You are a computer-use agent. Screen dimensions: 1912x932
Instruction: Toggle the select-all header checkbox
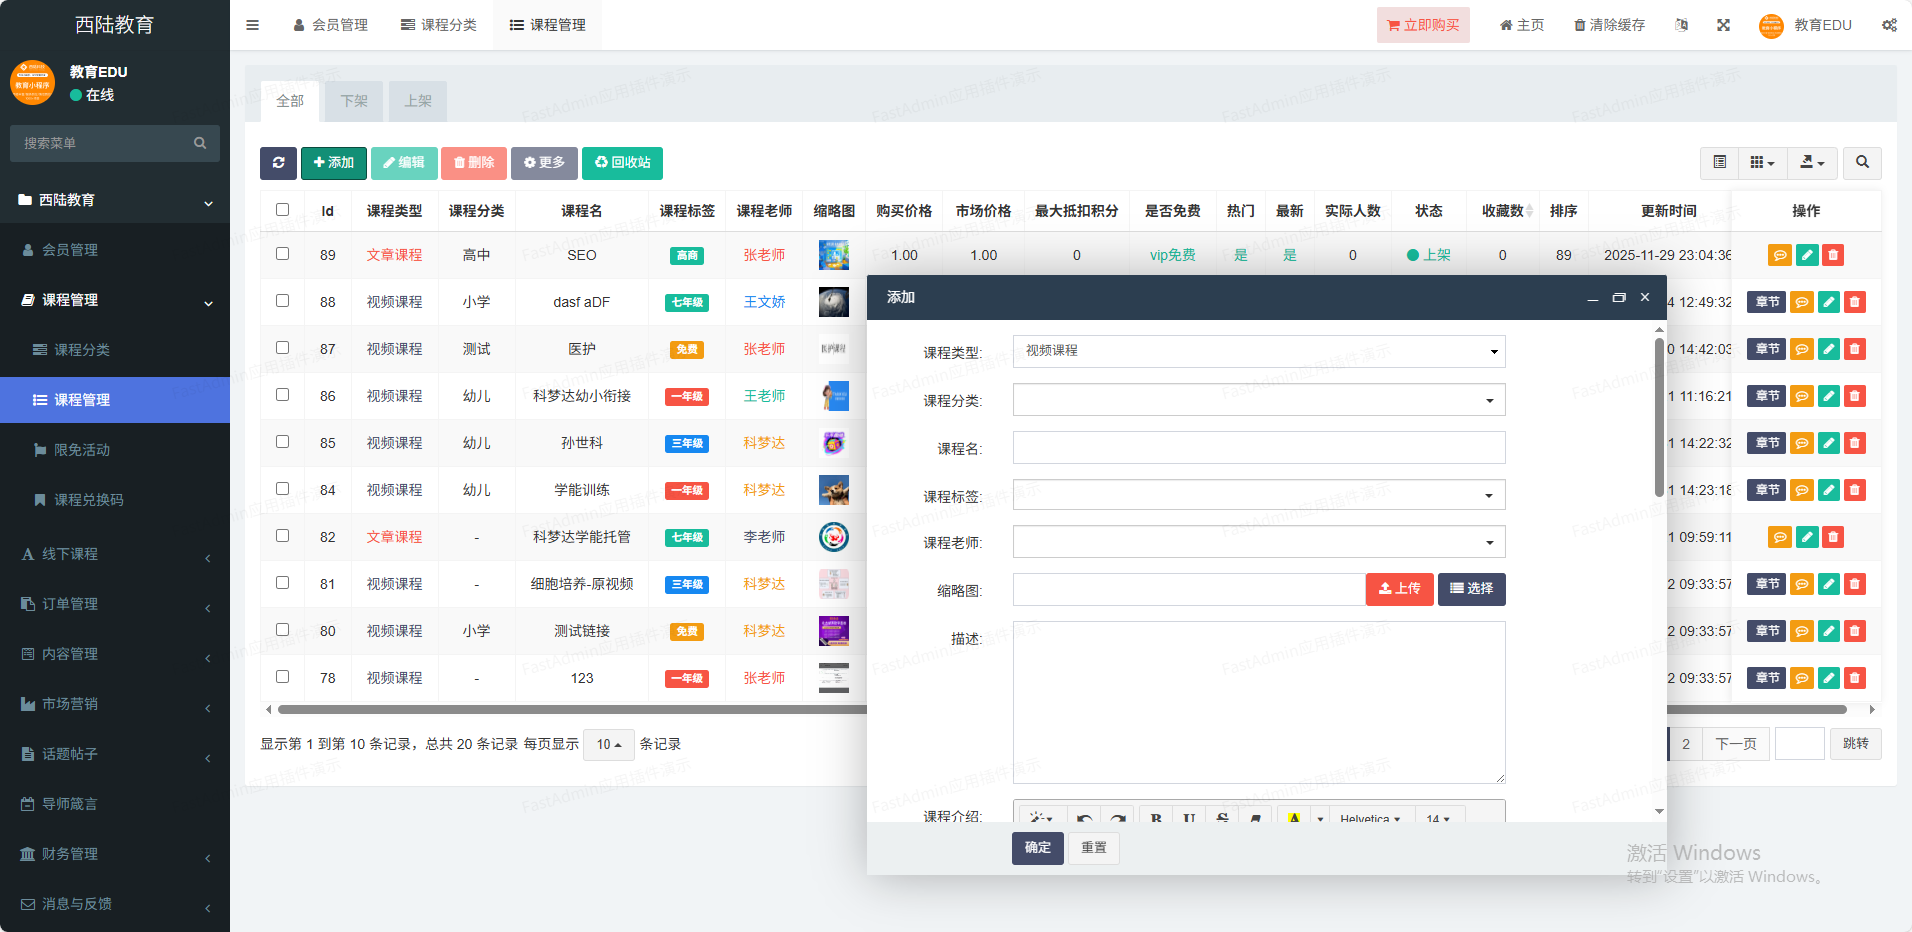283,210
